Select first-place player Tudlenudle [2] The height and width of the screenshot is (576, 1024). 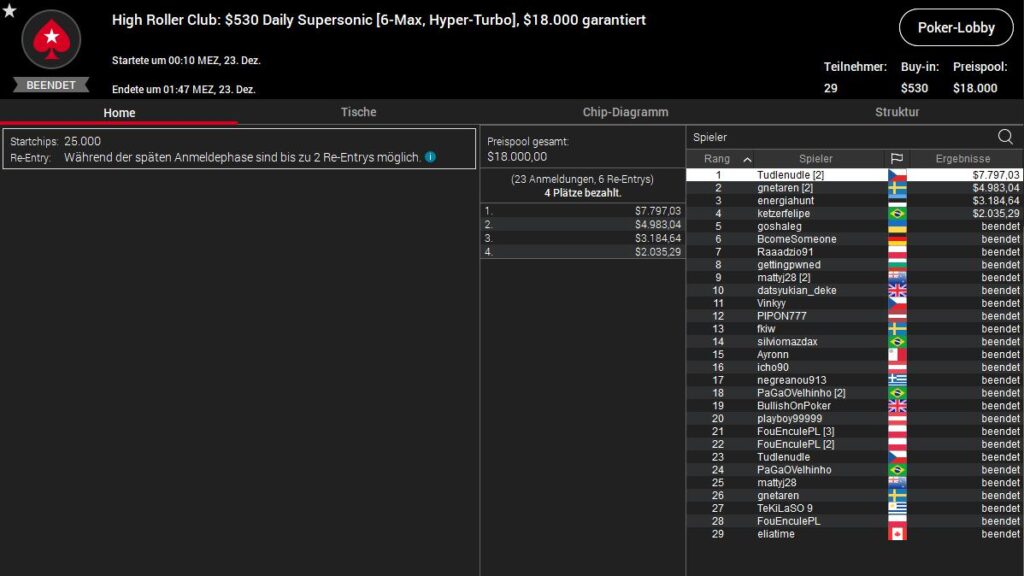coord(790,175)
